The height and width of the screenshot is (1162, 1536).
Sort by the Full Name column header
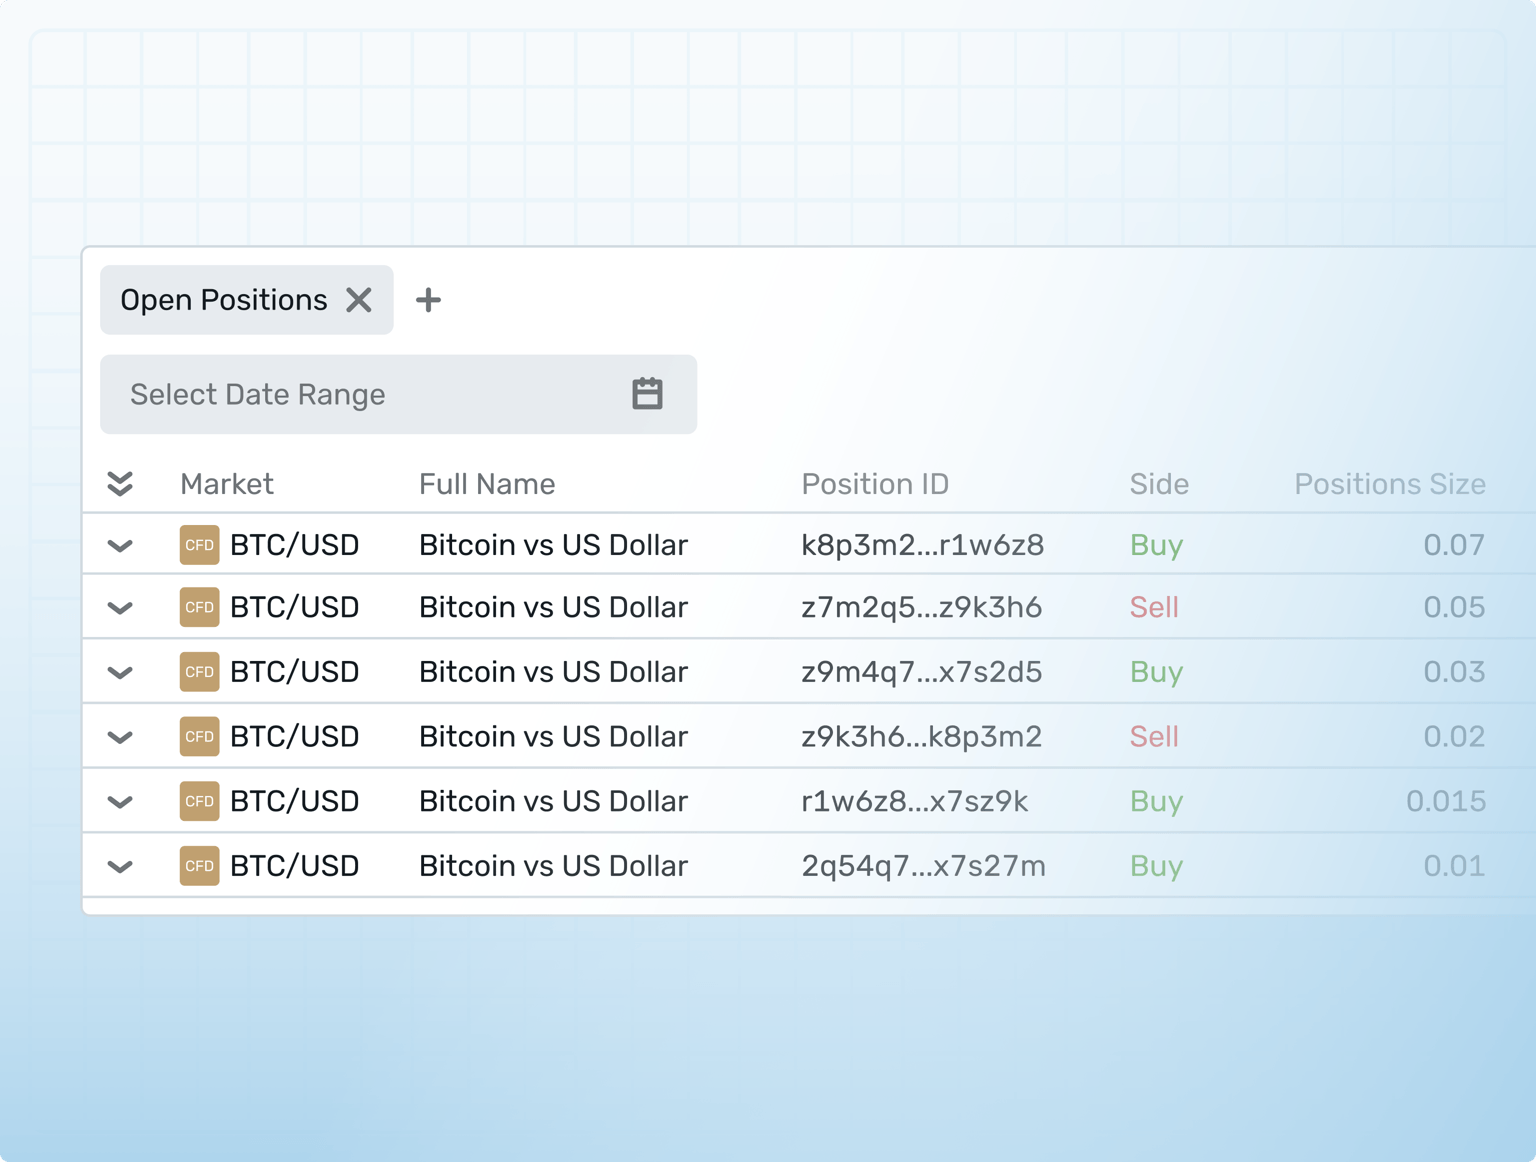(487, 484)
